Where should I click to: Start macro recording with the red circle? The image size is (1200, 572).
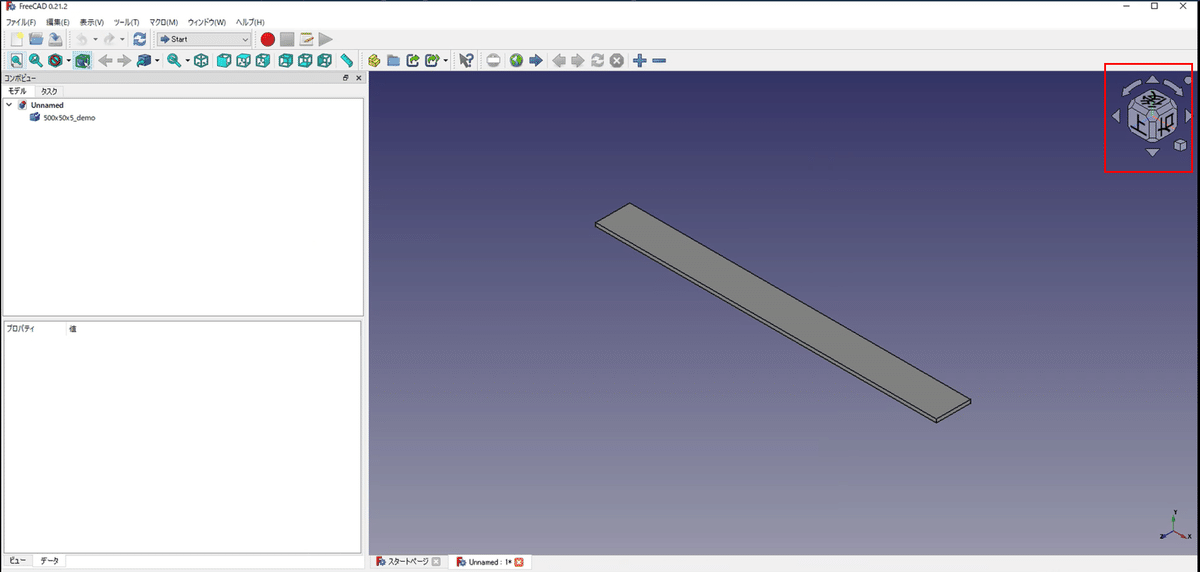268,39
